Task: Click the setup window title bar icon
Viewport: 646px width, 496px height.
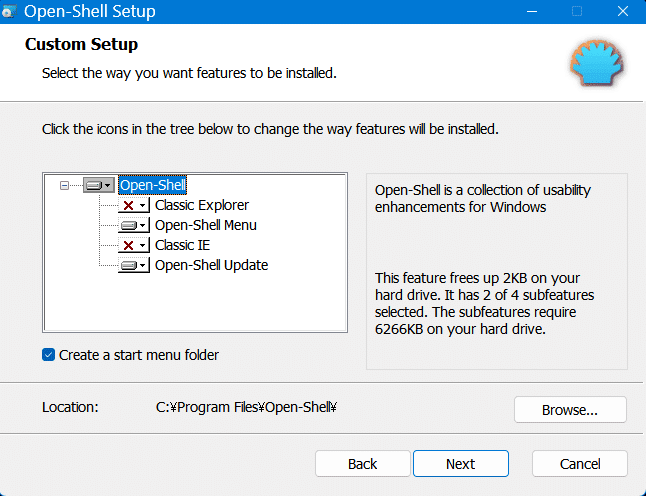Action: (x=9, y=11)
